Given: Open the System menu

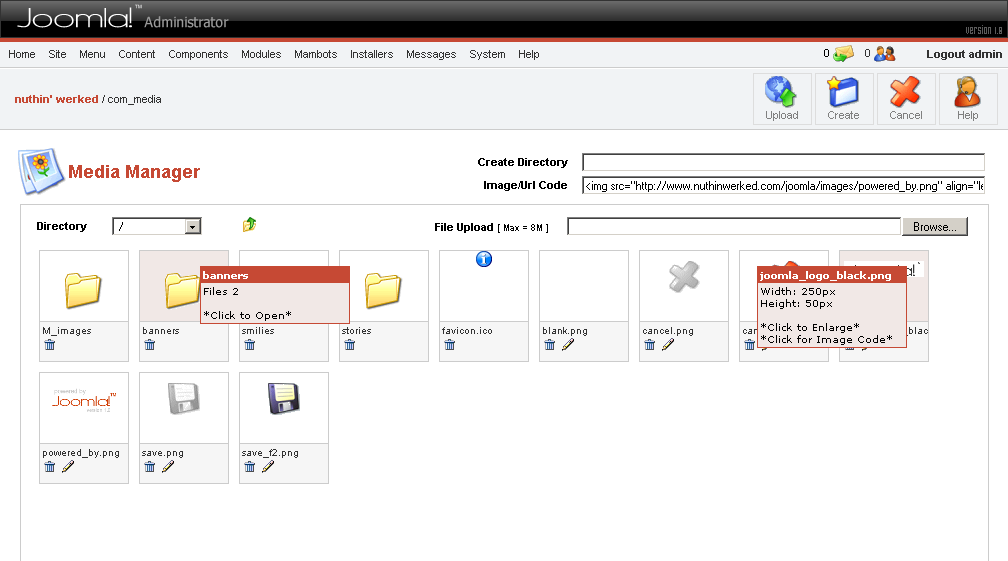Looking at the screenshot, I should coord(487,54).
